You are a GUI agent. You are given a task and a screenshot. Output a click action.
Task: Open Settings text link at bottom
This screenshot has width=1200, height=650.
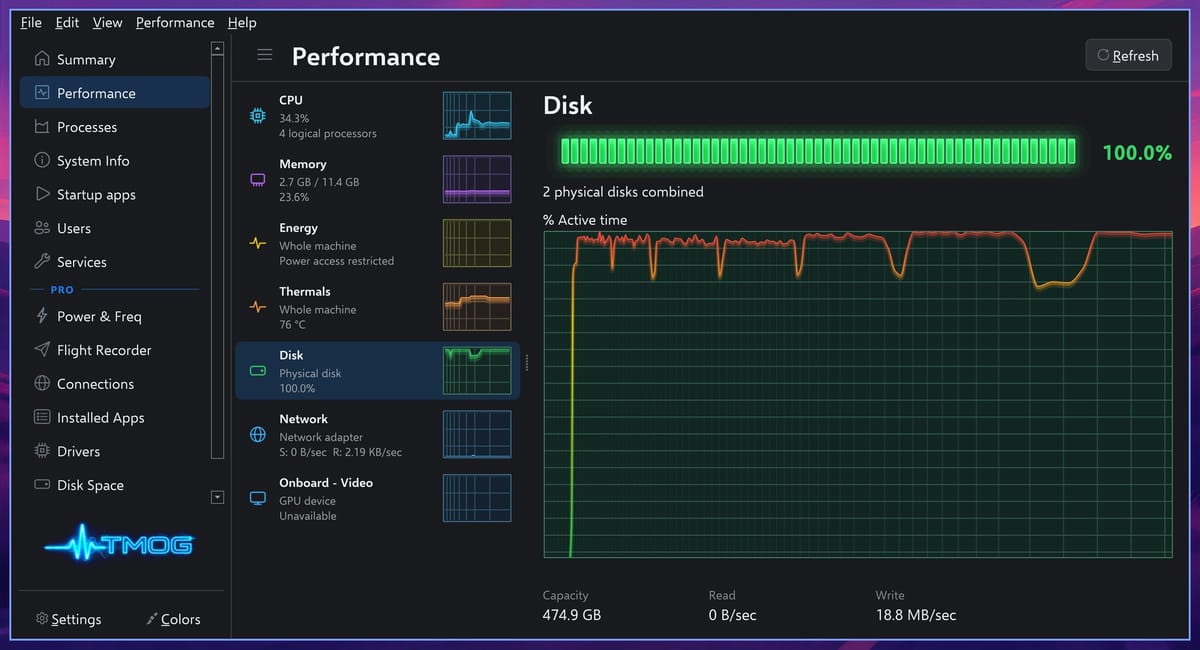click(76, 619)
